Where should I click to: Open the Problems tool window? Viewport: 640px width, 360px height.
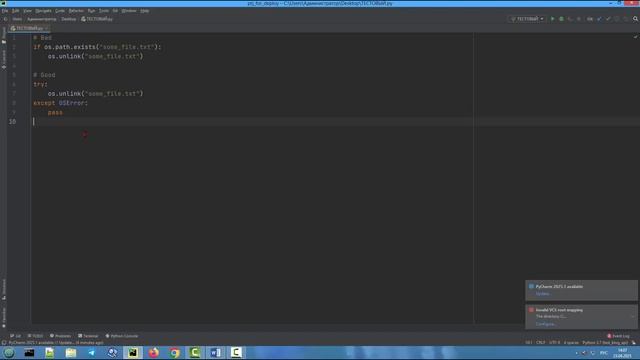(x=60, y=336)
